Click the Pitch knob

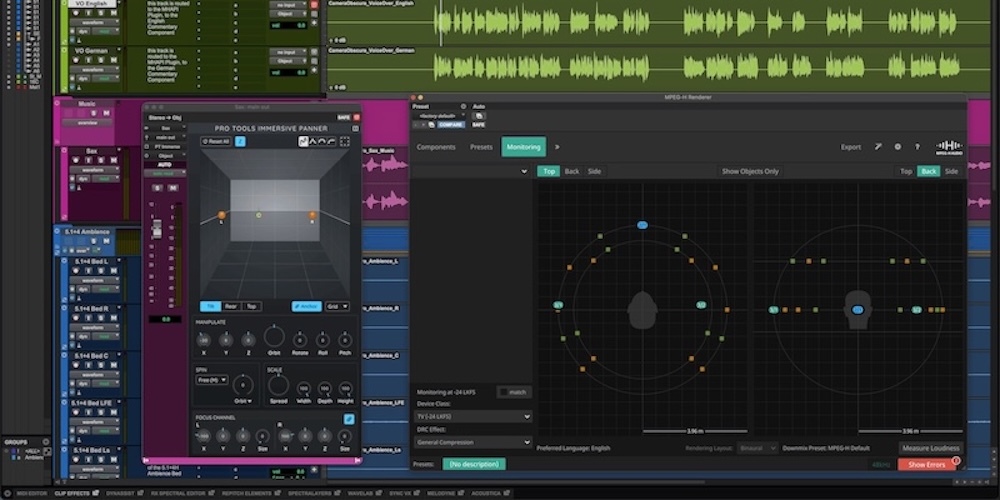(345, 340)
